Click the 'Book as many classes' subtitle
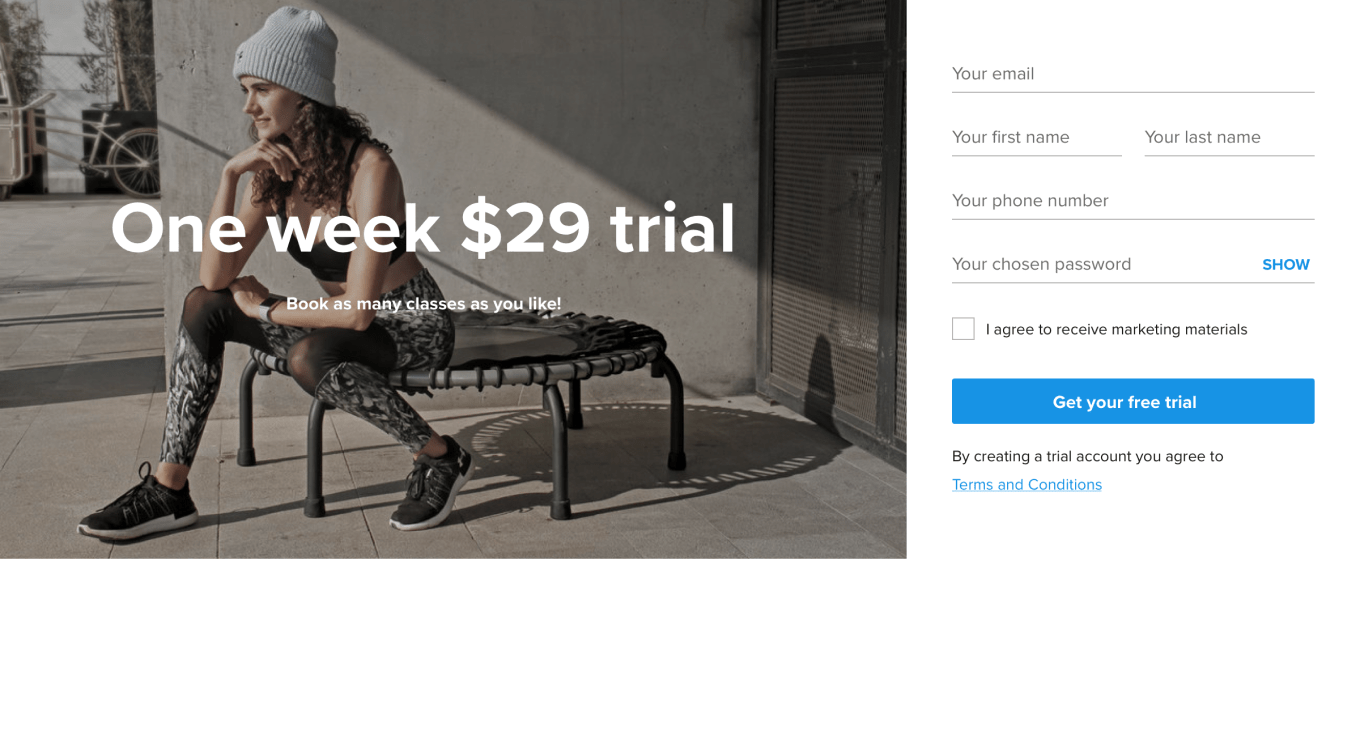This screenshot has width=1360, height=744. tap(423, 303)
